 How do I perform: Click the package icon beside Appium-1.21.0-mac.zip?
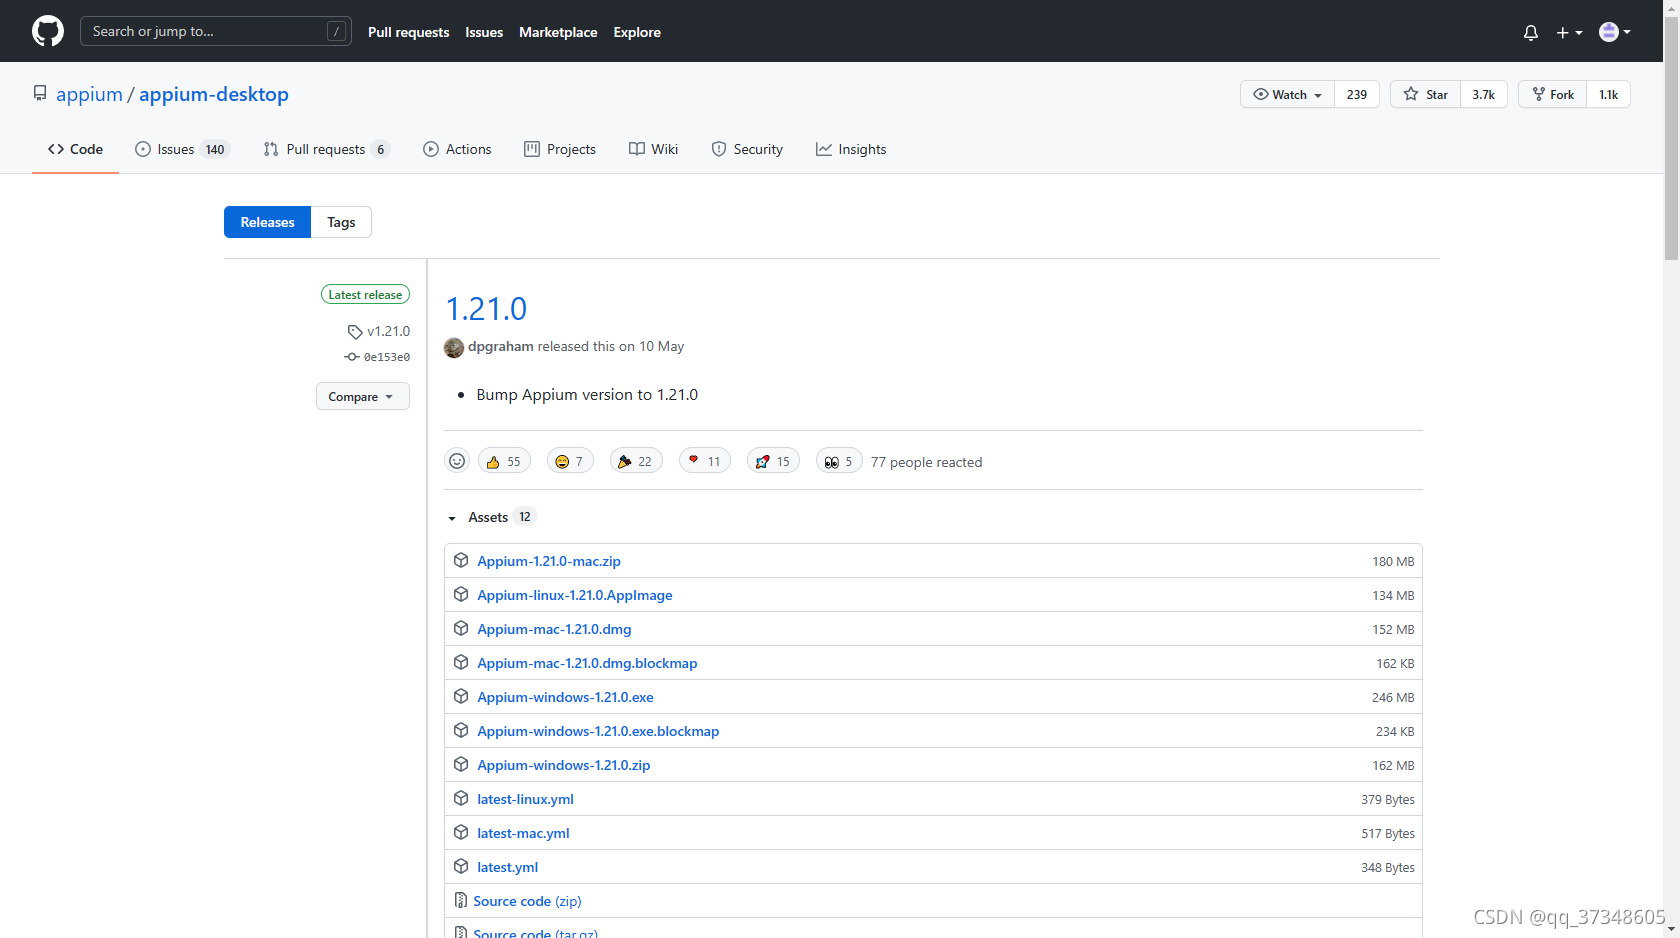461,560
